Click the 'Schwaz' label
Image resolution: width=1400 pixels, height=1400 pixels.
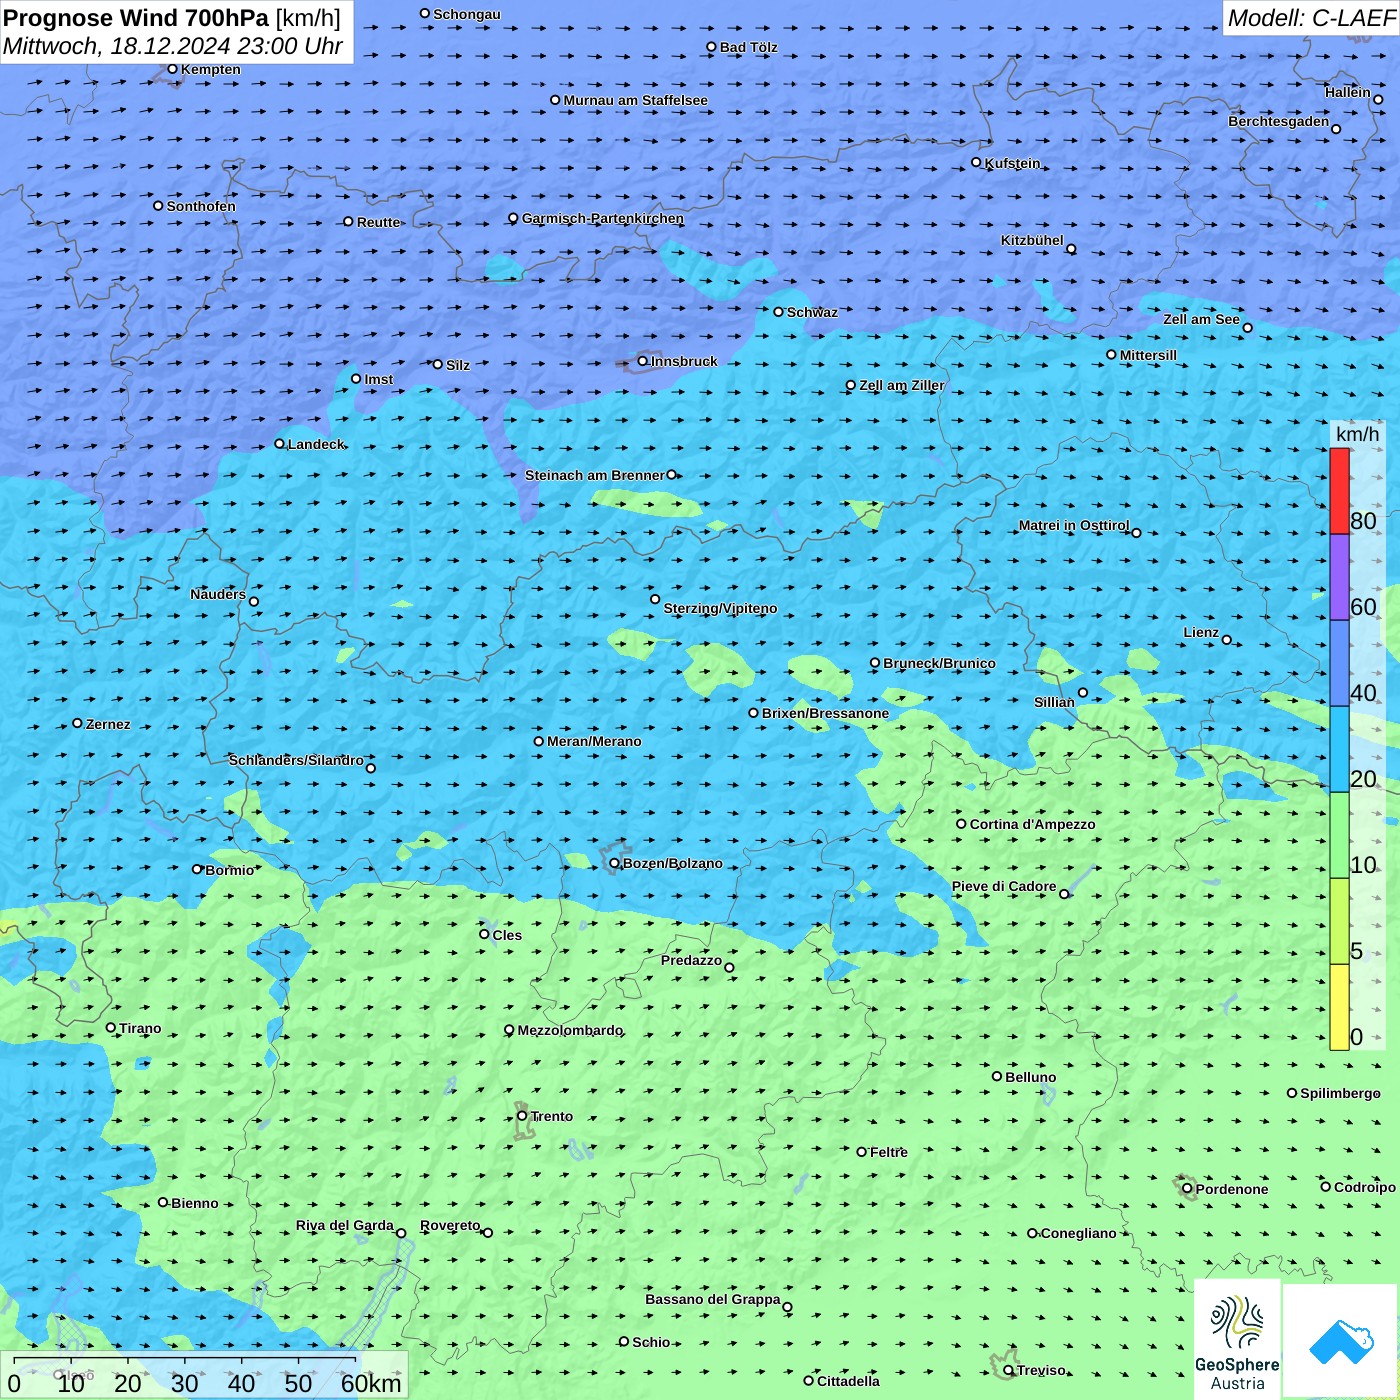click(812, 312)
